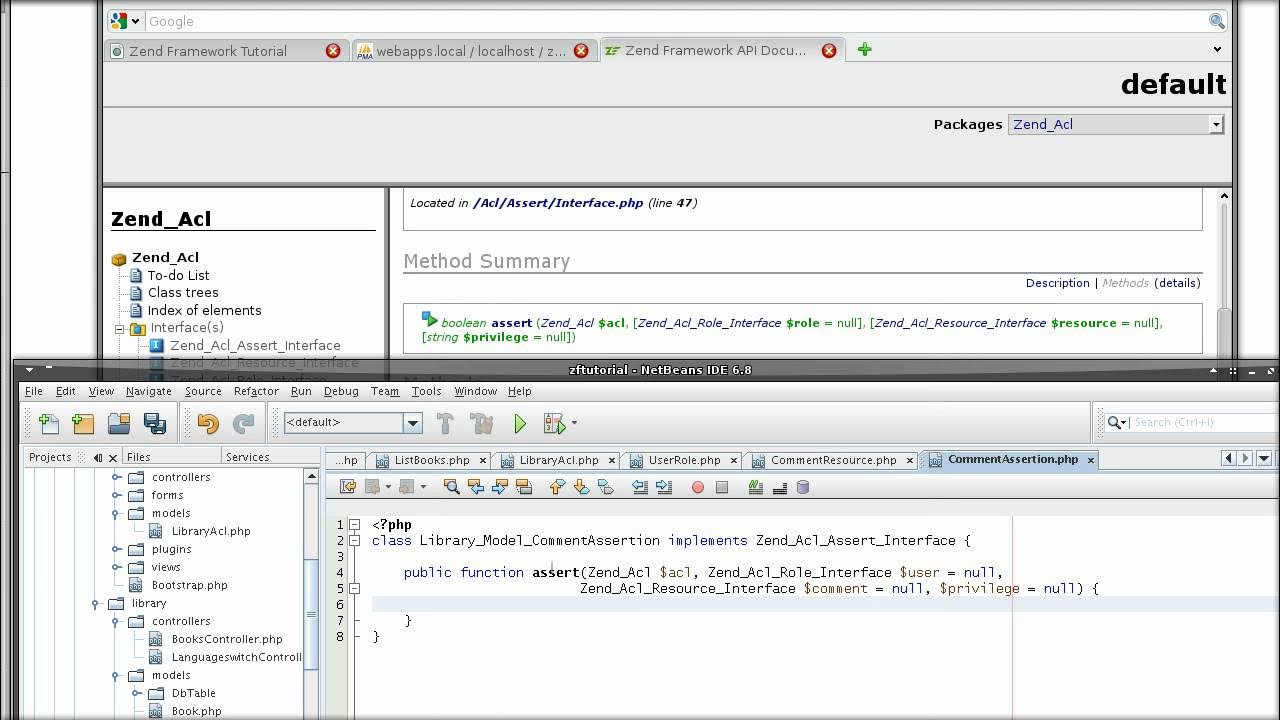The image size is (1280, 720).
Task: Open the Class trees link
Action: (183, 292)
